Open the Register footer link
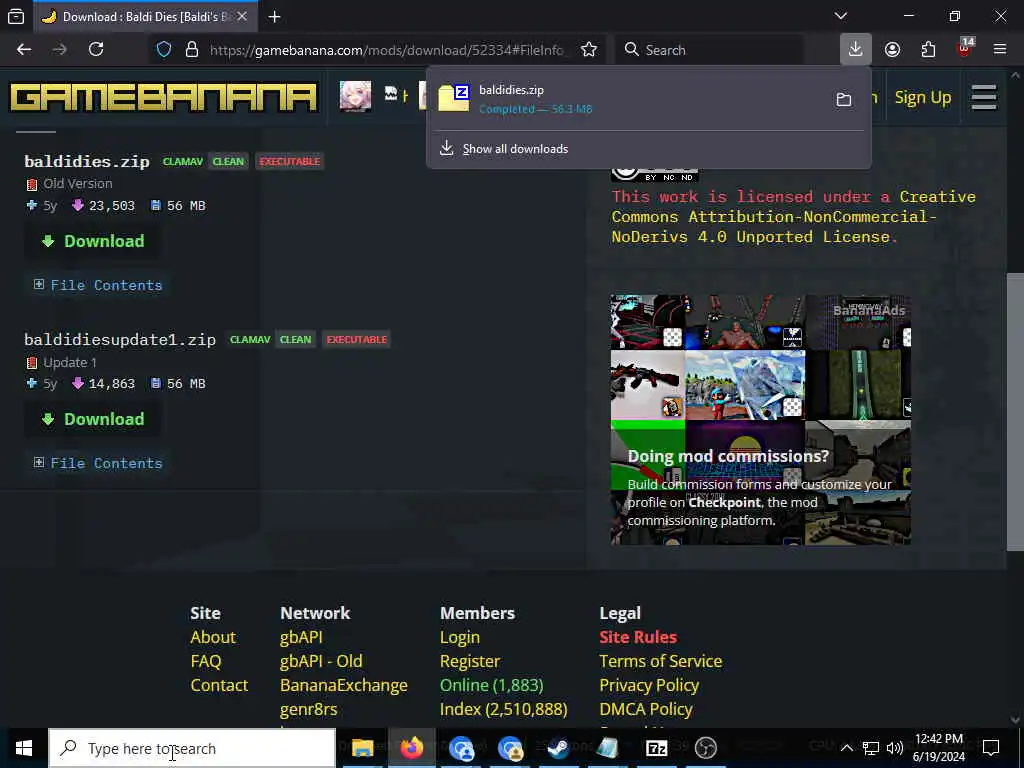The width and height of the screenshot is (1024, 768). click(470, 661)
